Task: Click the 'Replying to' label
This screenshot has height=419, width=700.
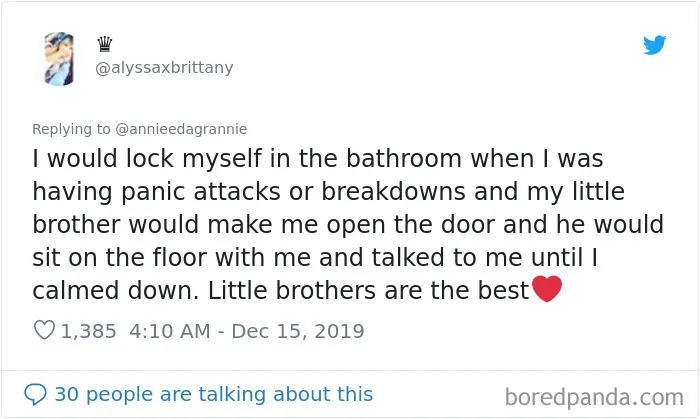Action: [x=71, y=129]
